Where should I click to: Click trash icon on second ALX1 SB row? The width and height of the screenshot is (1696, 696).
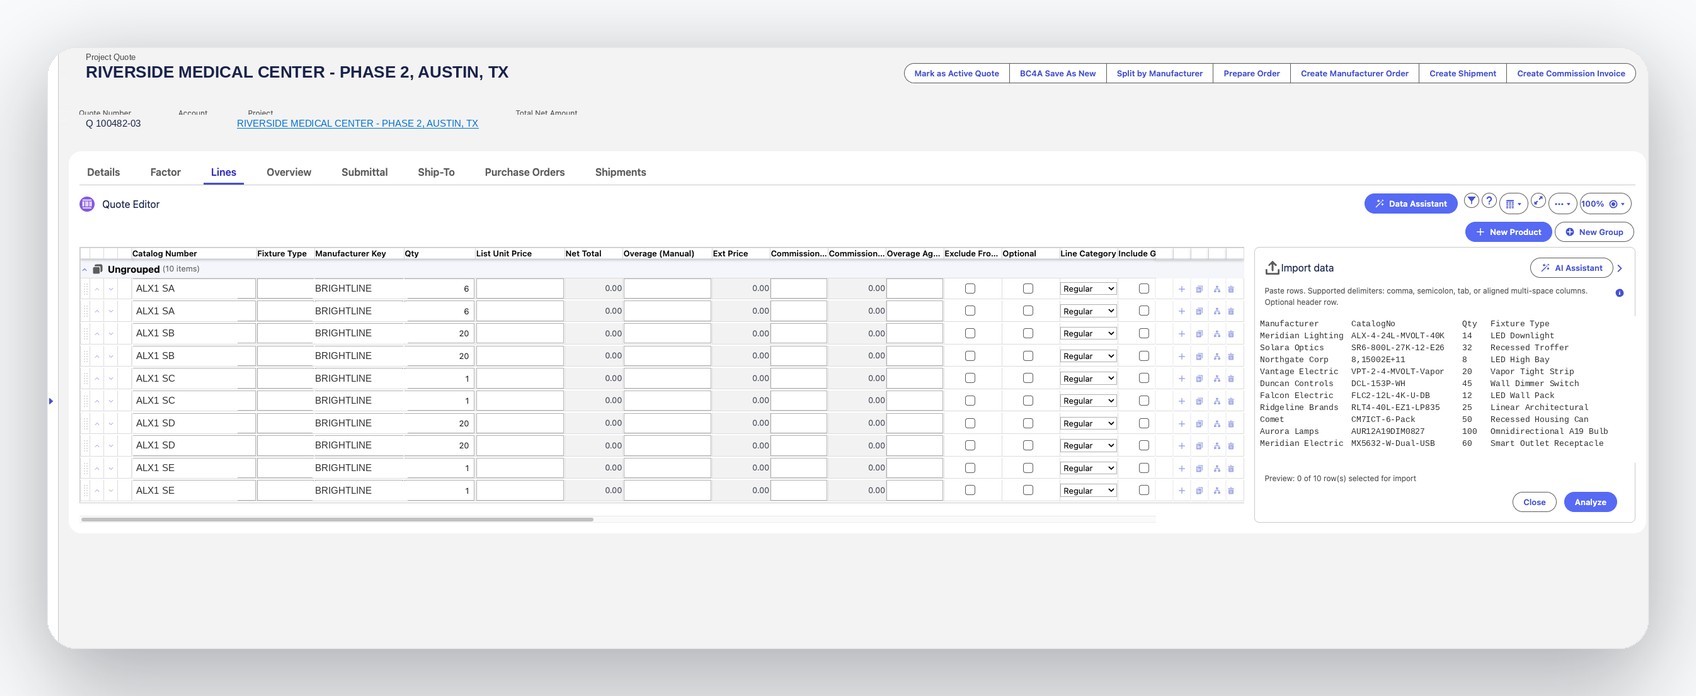tap(1231, 356)
